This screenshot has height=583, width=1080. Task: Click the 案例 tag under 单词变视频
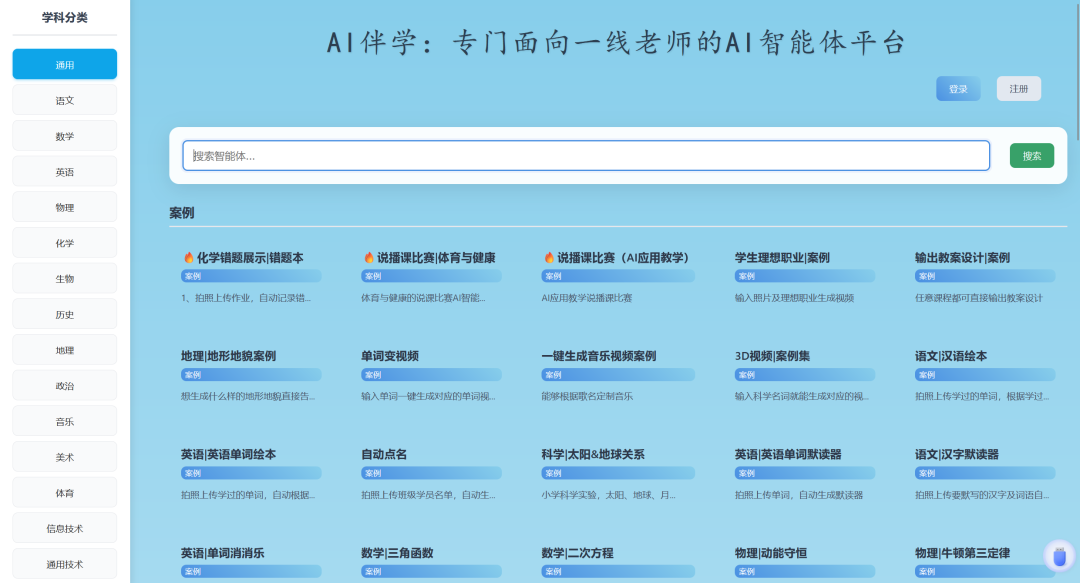click(x=431, y=375)
